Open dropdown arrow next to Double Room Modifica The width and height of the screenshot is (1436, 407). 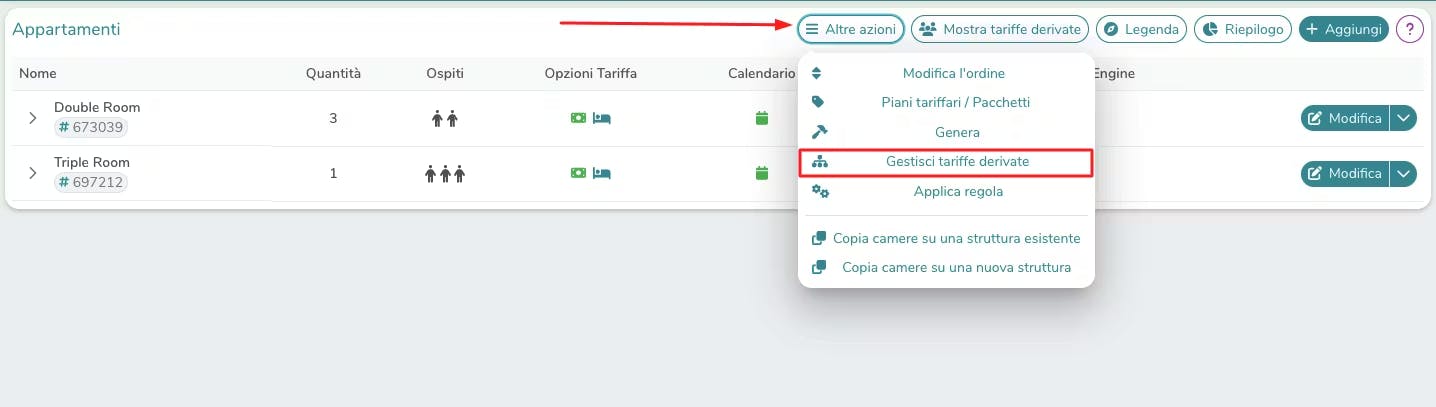pos(1404,118)
